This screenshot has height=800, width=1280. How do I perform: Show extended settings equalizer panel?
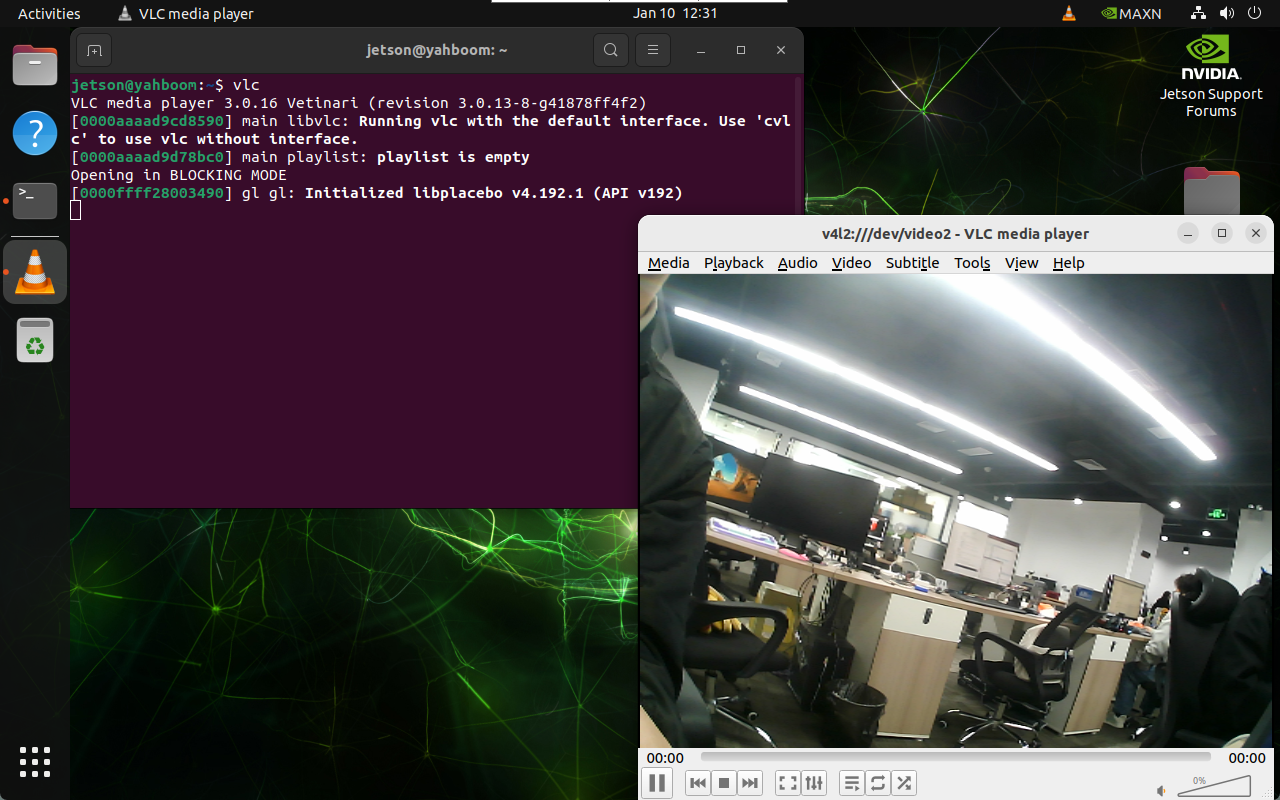(814, 783)
